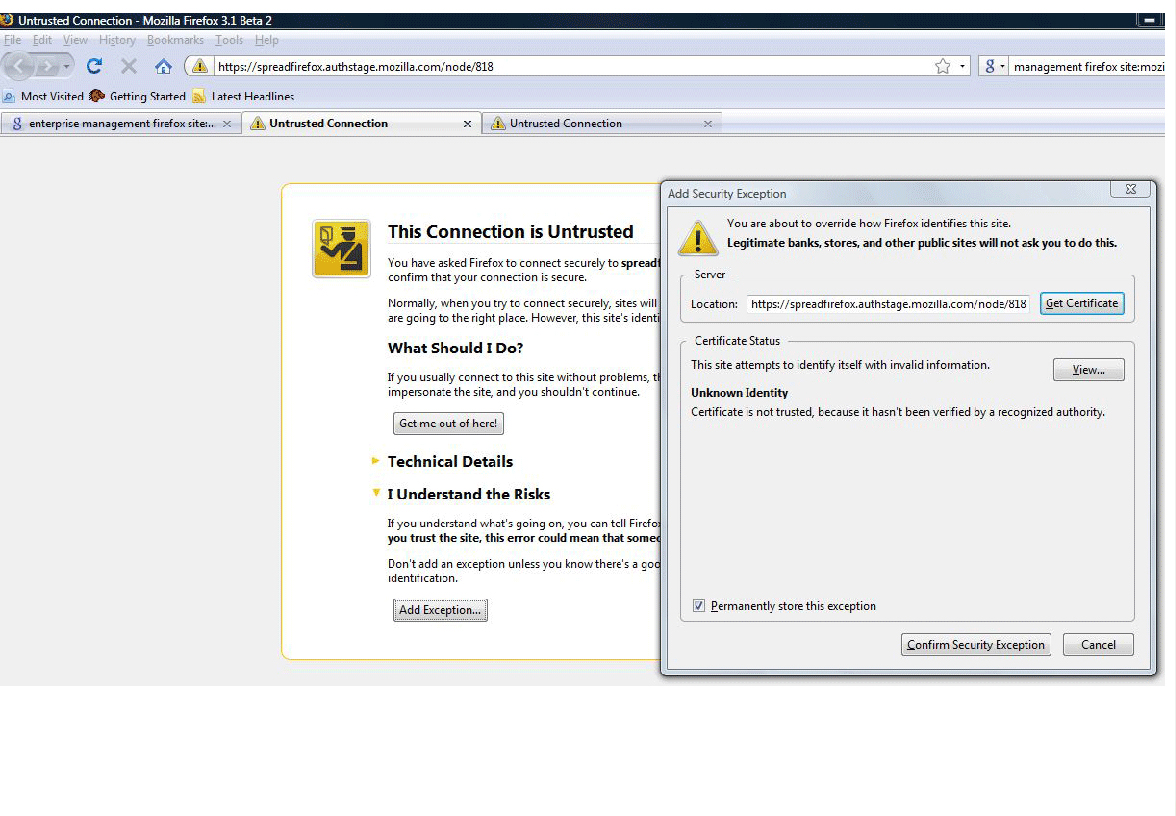
Task: Click the Get Certificate button
Action: point(1082,303)
